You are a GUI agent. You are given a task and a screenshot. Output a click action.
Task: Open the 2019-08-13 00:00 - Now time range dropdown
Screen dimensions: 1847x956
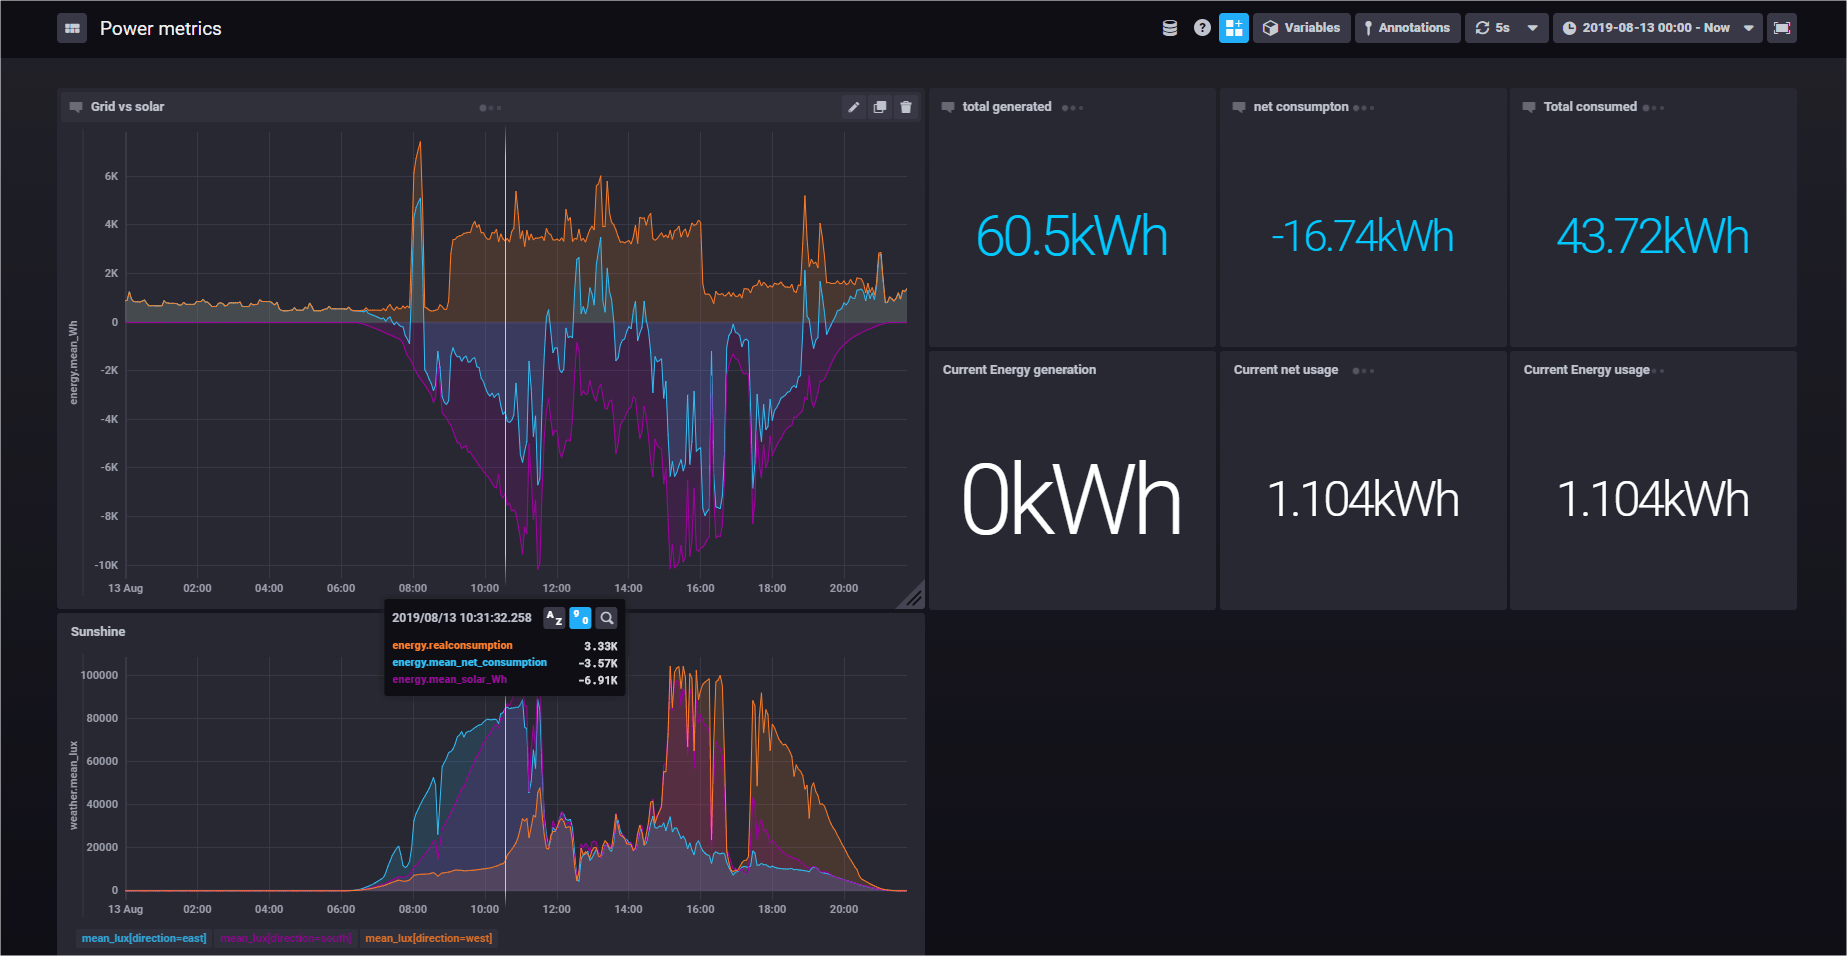pos(1658,28)
